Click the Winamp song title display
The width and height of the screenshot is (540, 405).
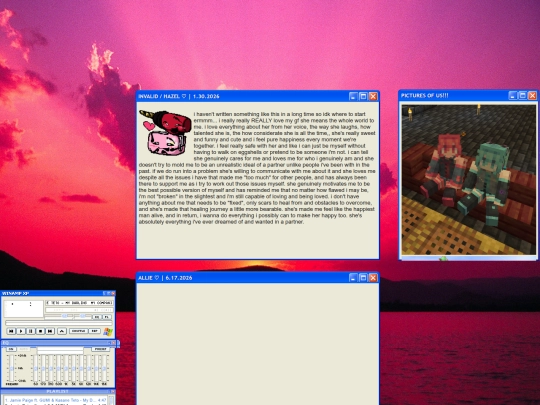coord(80,303)
